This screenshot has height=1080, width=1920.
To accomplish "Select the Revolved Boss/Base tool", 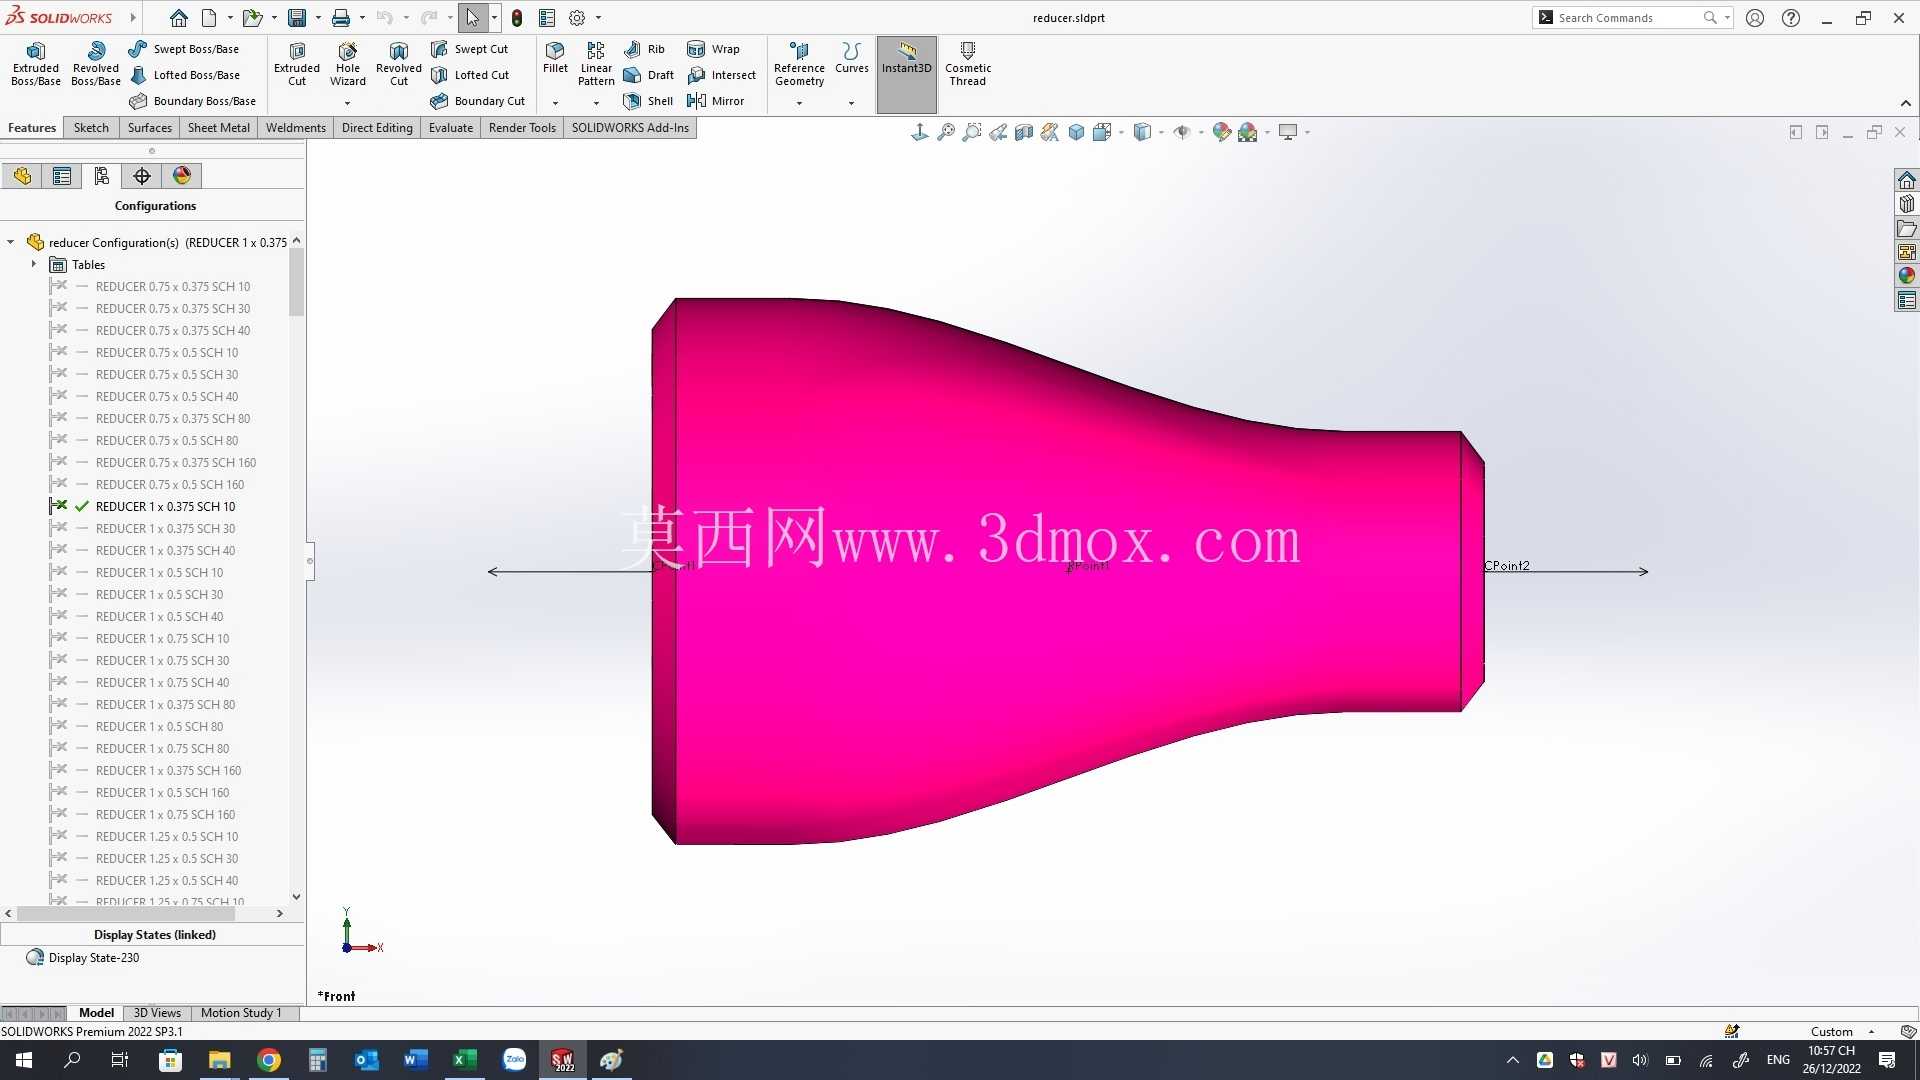I will 96,64.
